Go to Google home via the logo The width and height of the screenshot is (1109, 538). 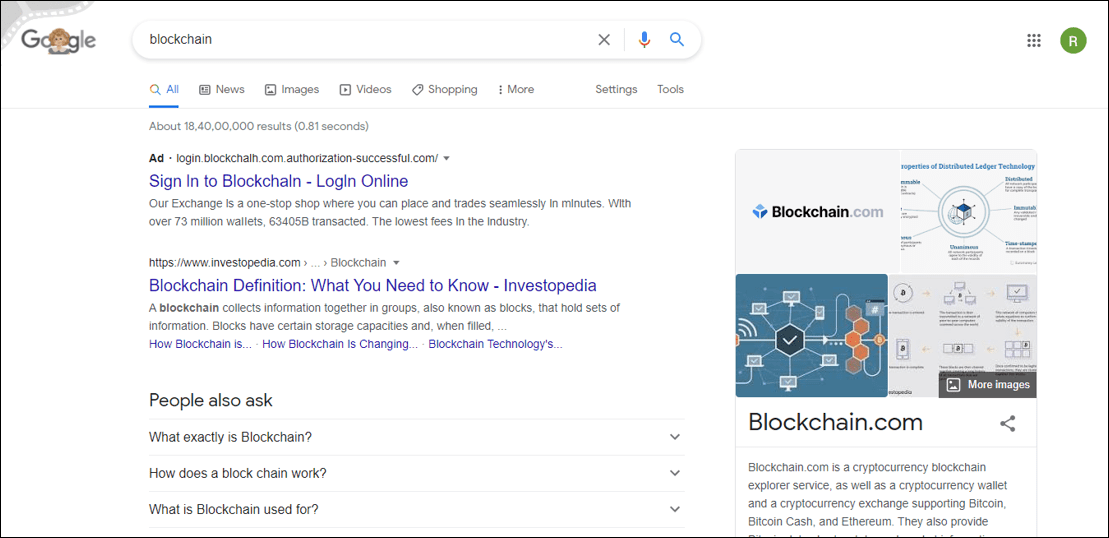59,40
